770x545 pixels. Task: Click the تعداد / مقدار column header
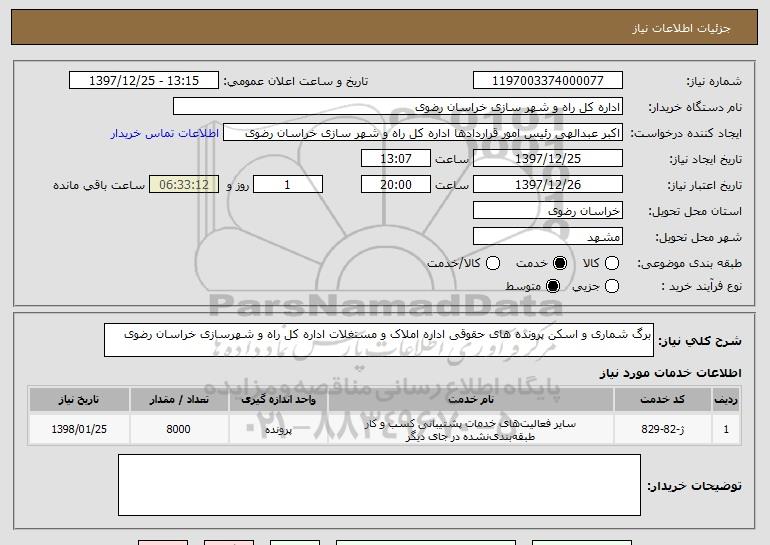179,400
